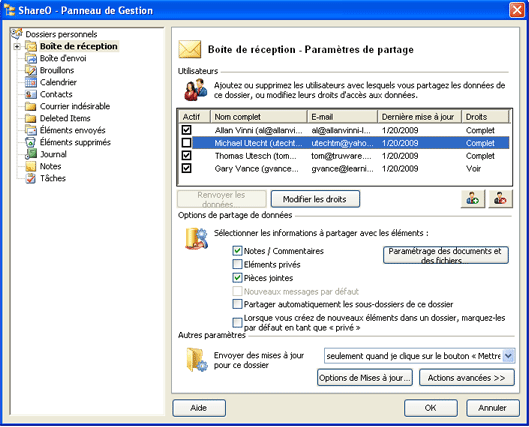Click the Dossiers personnels root icon

pyautogui.click(x=17, y=34)
